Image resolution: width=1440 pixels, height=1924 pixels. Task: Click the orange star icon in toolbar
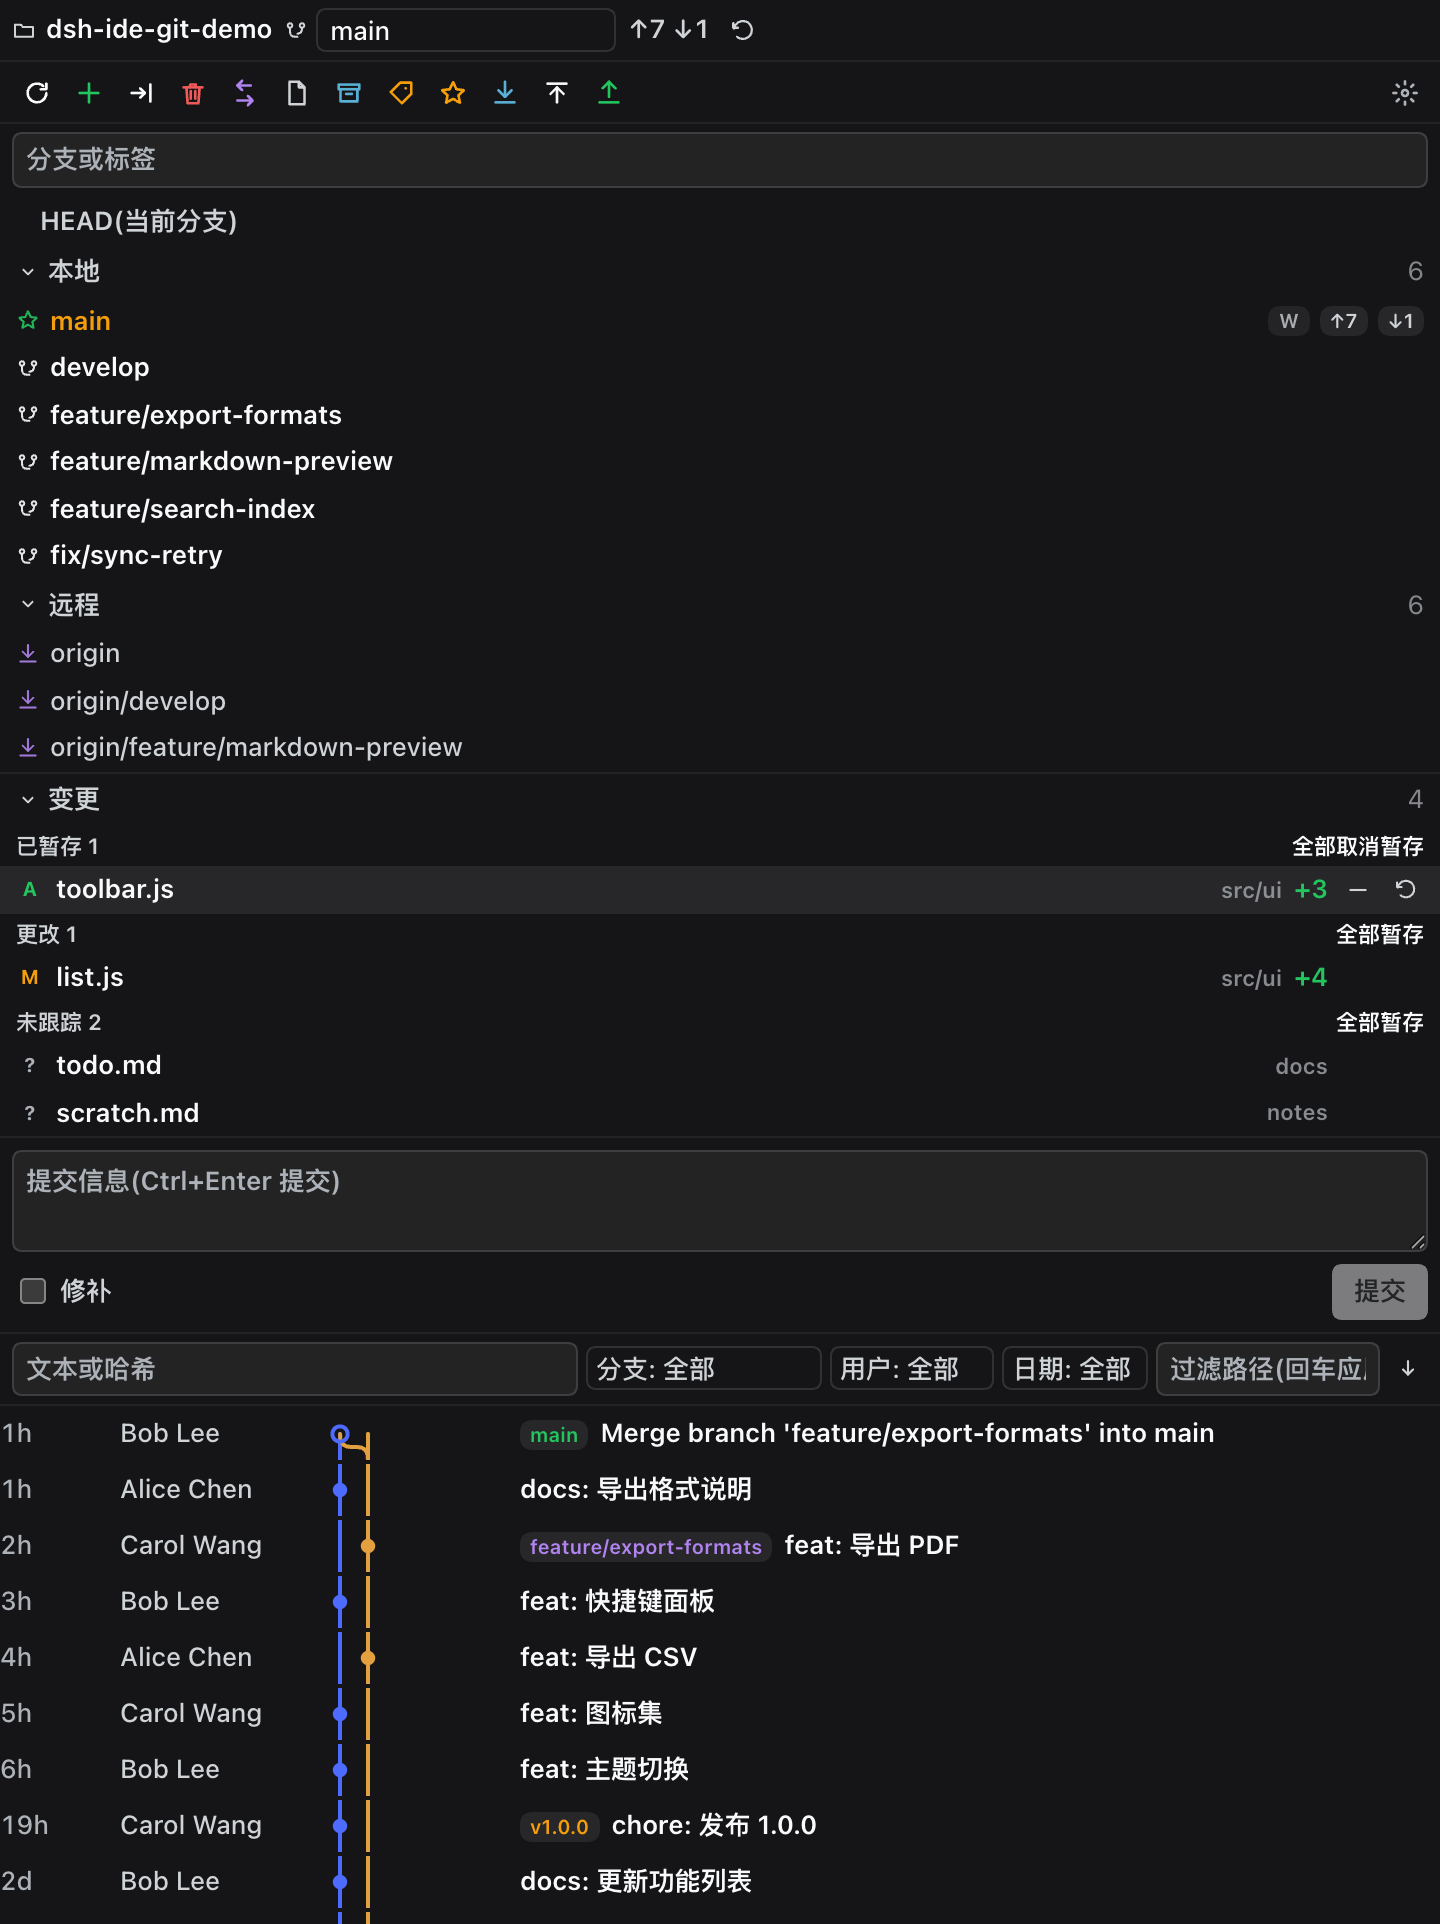(453, 93)
